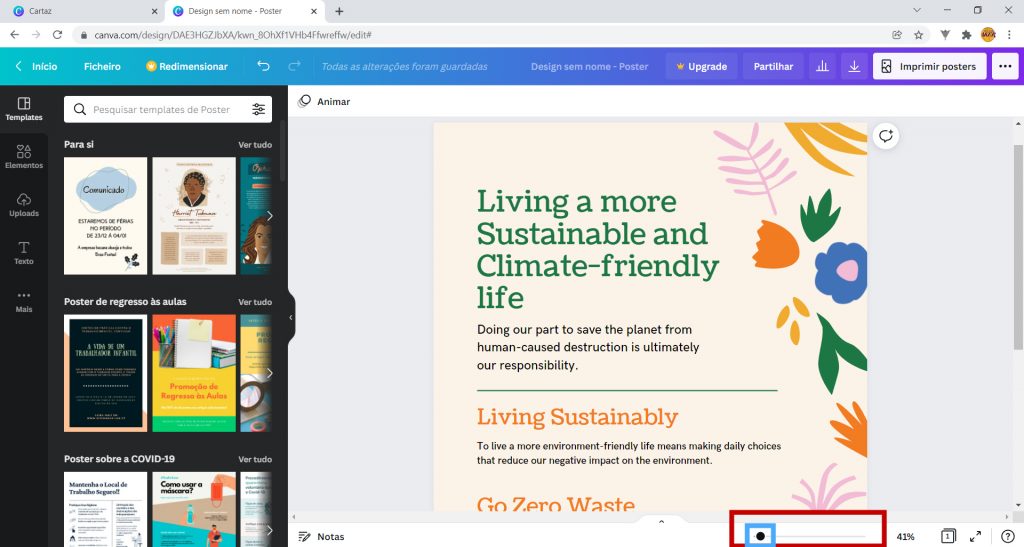This screenshot has width=1024, height=547.
Task: Open the Uploads side panel
Action: (x=24, y=205)
